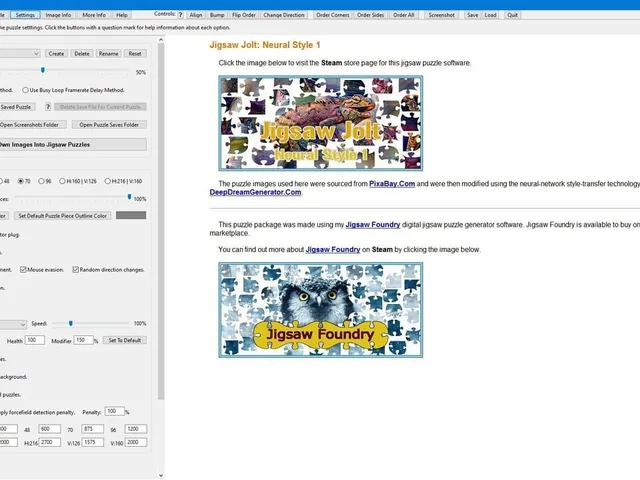Click the settings panel scroll down arrow
640x480 pixels.
[x=161, y=475]
